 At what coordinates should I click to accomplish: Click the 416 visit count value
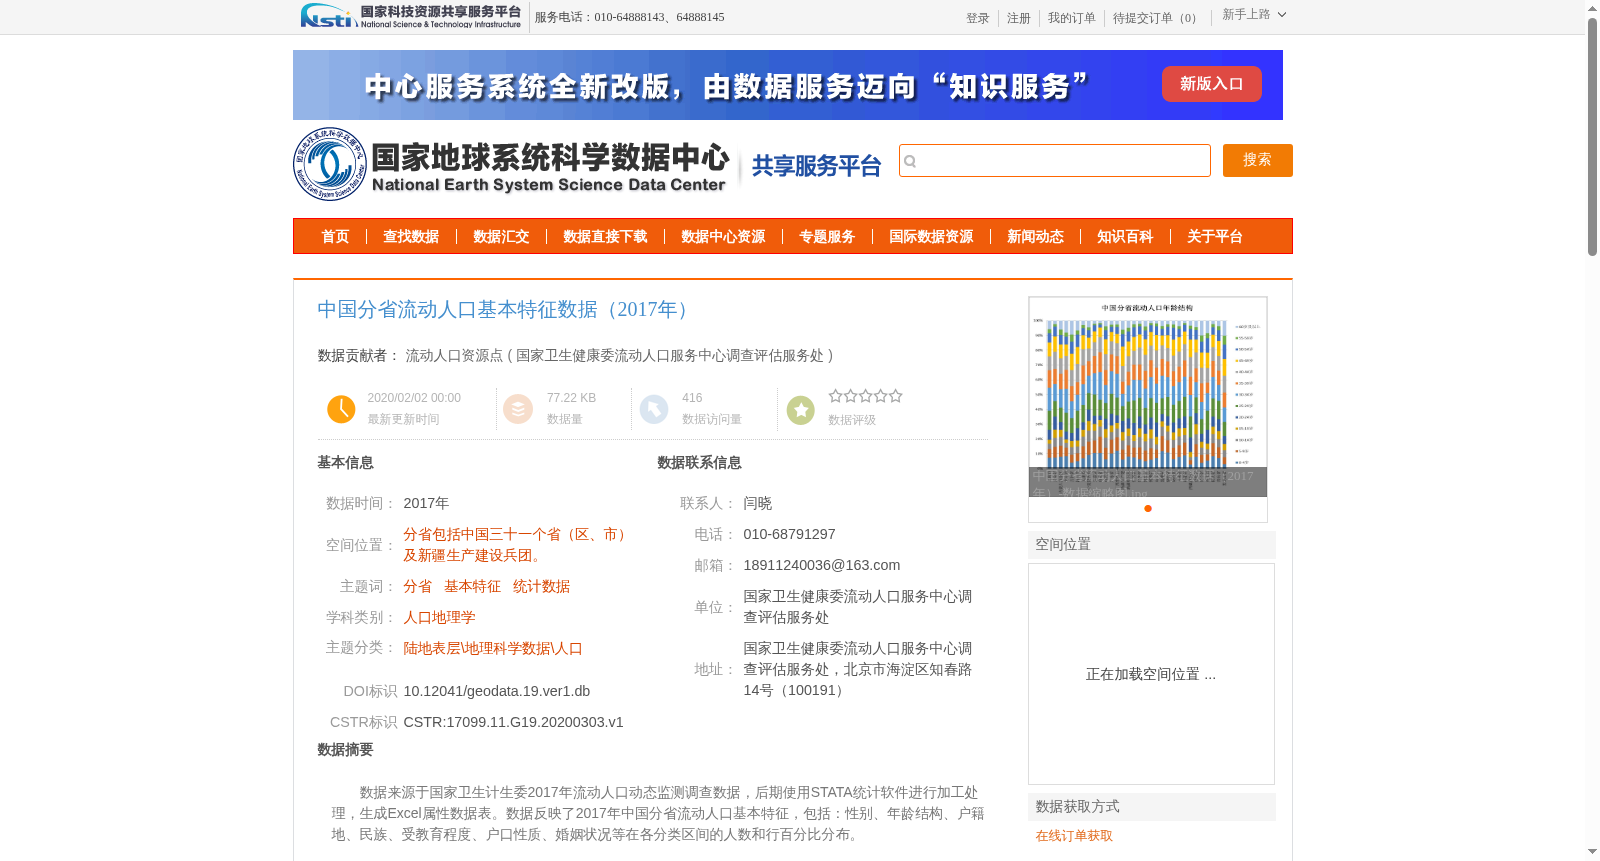tap(692, 398)
